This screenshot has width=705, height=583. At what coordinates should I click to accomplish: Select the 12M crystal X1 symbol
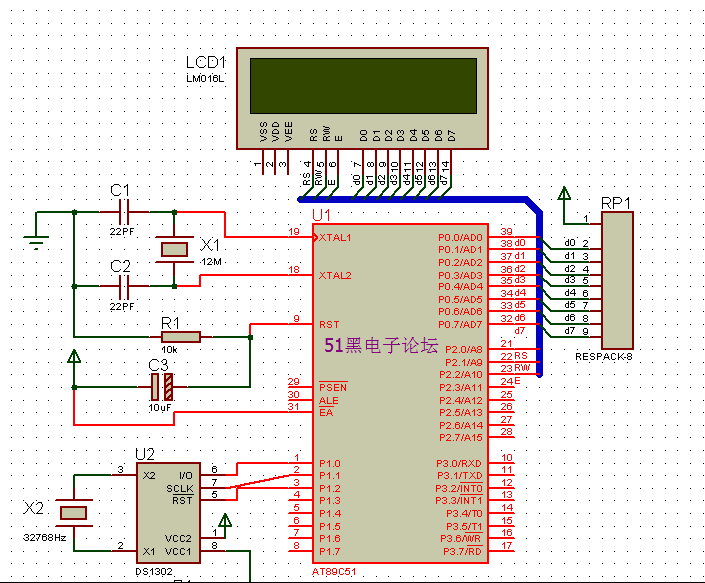pos(175,249)
